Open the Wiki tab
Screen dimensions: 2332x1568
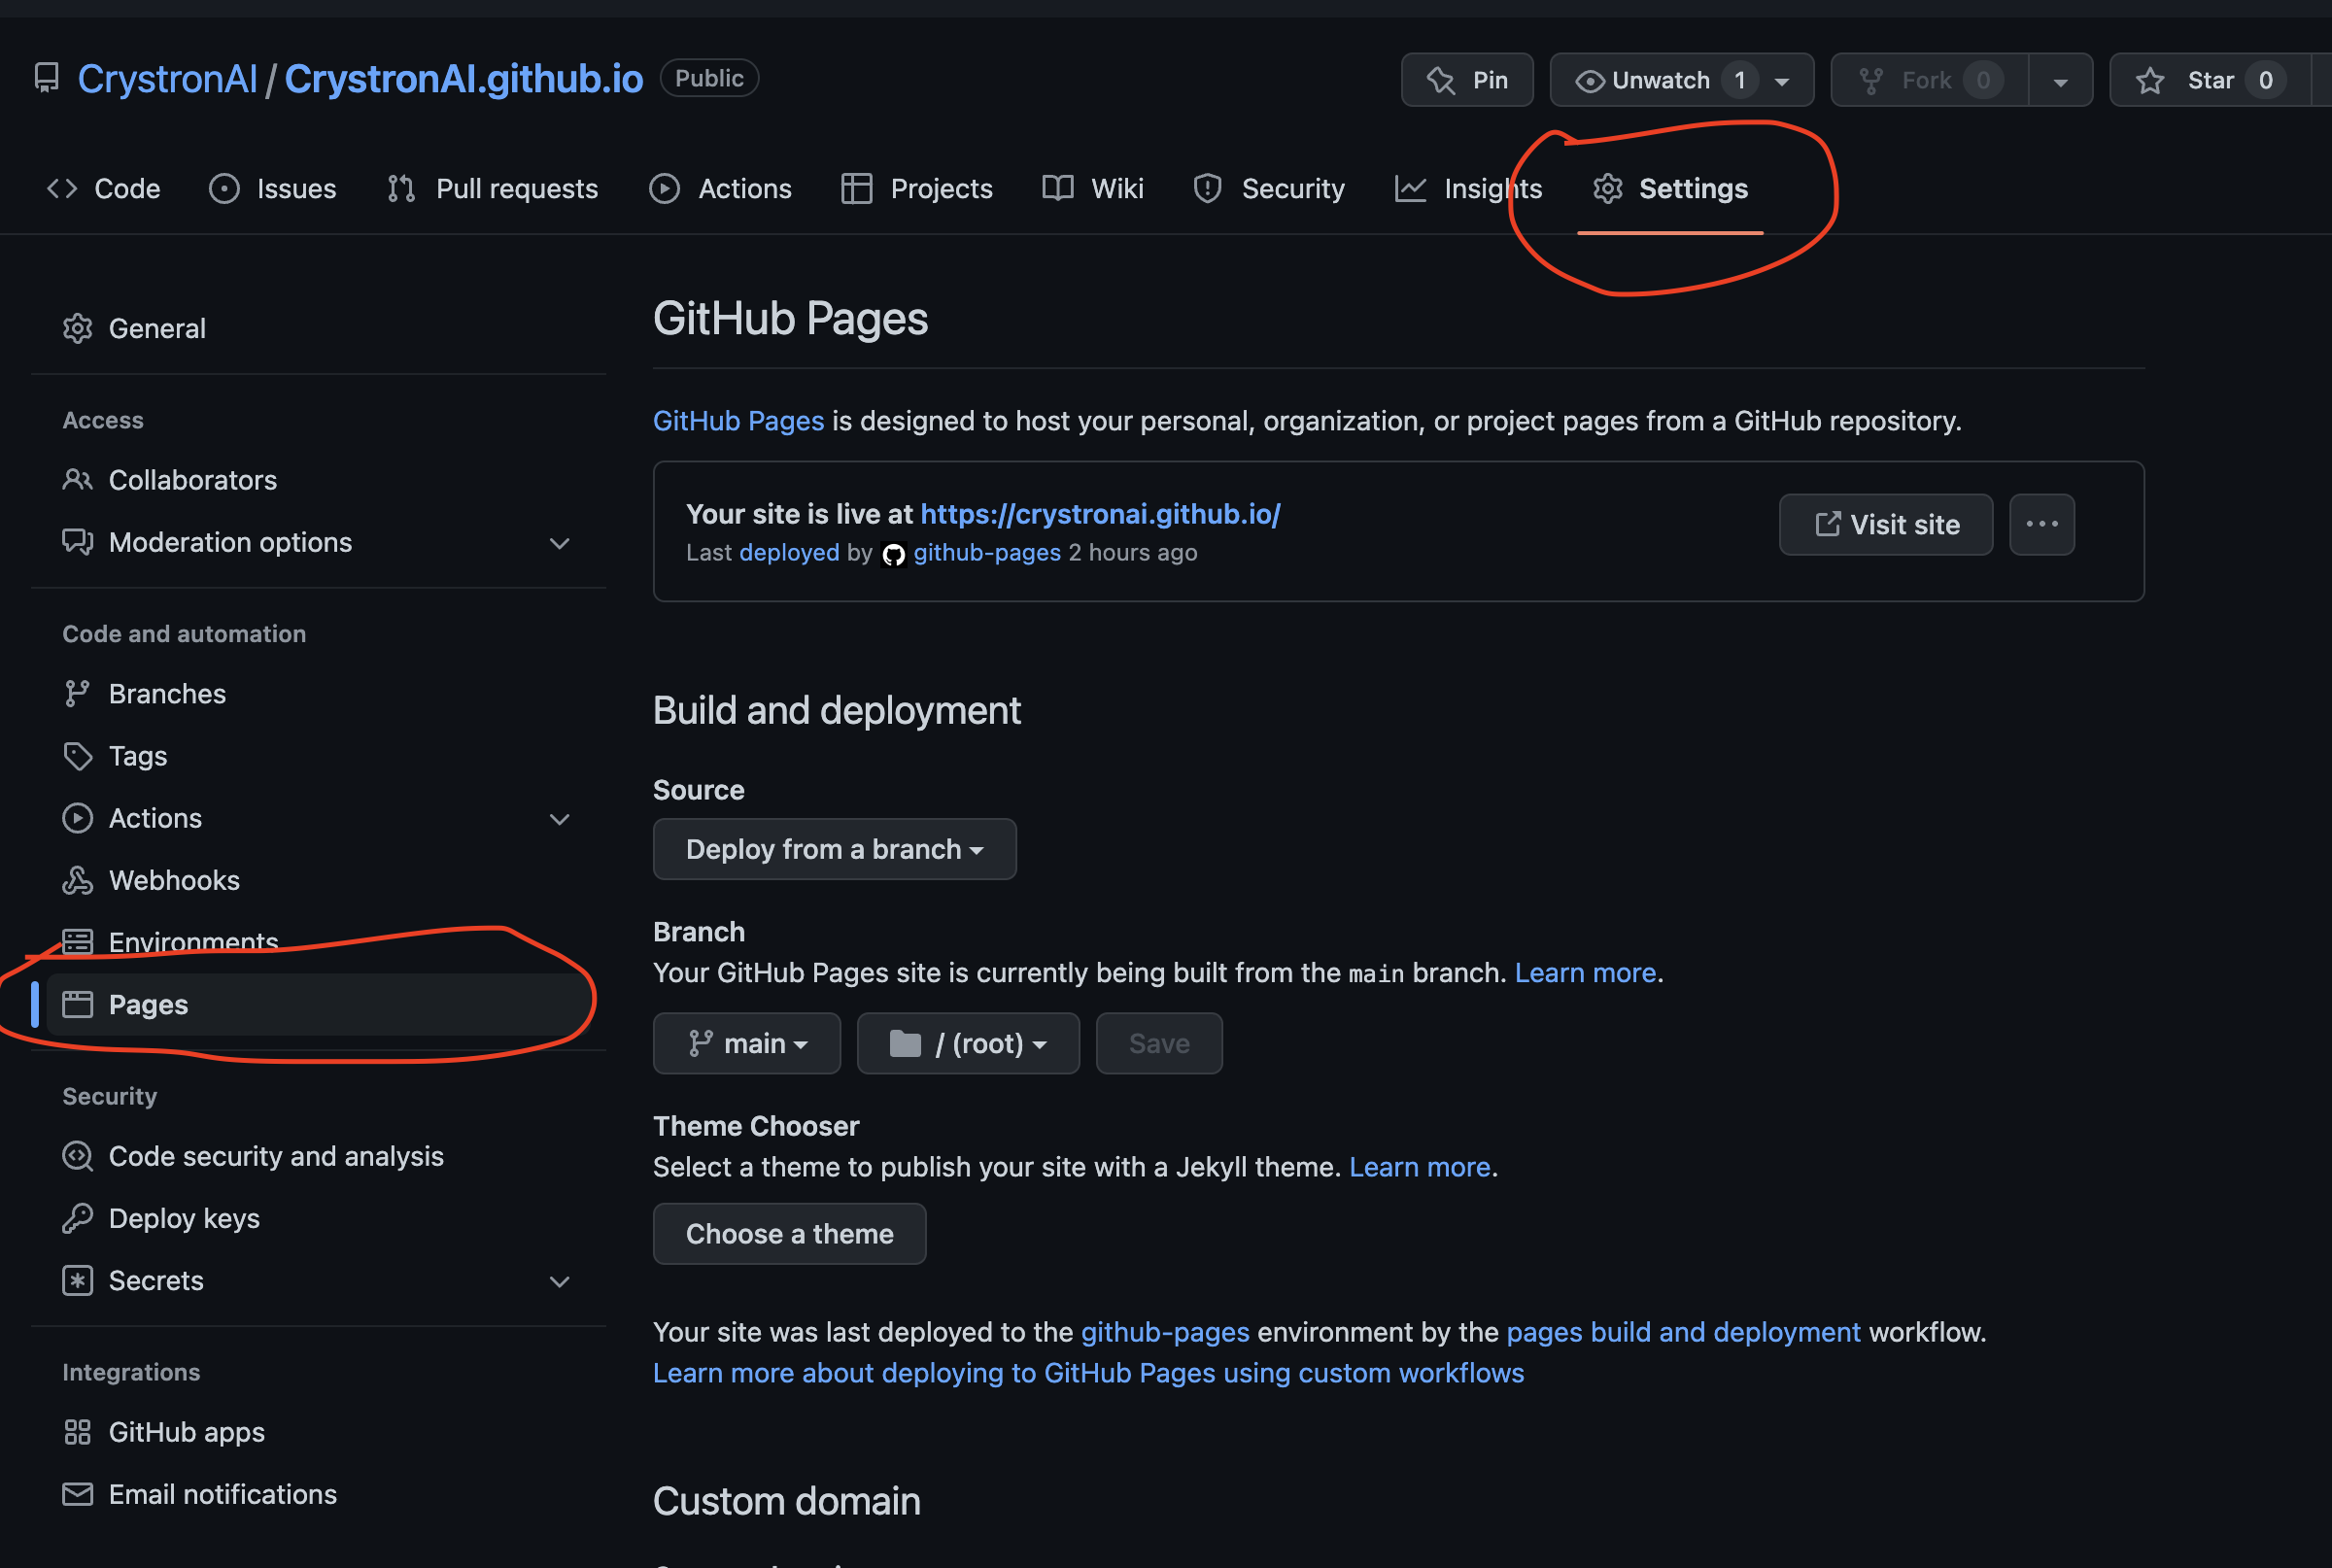click(1093, 188)
